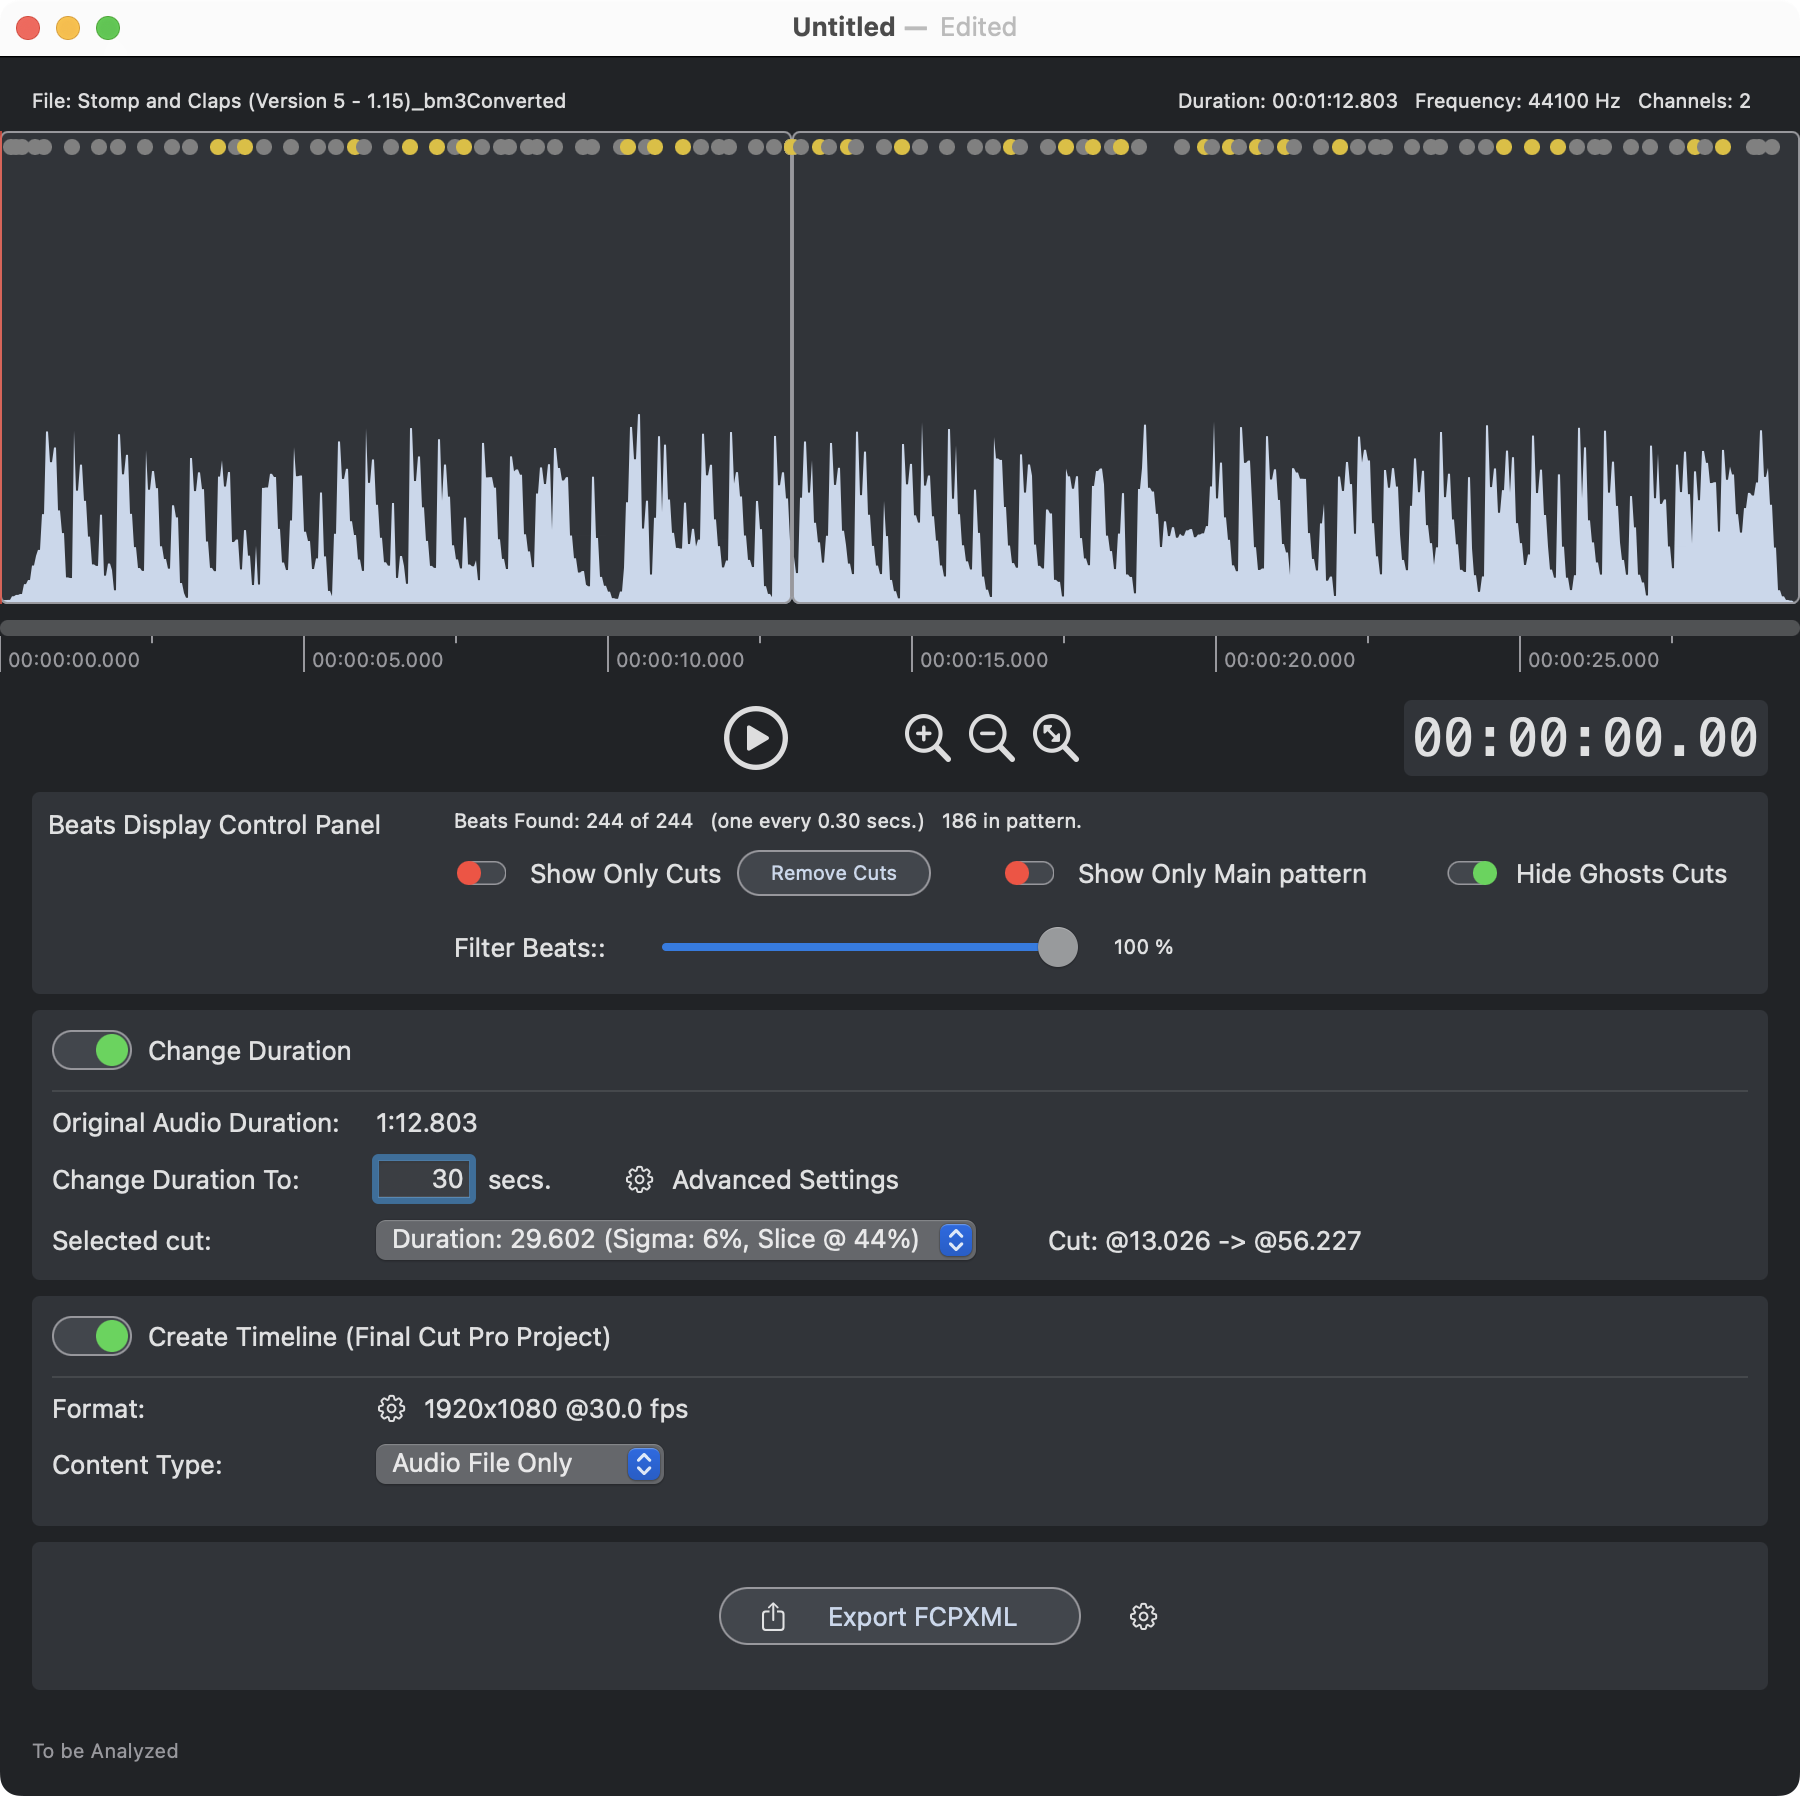Click the 00:00:20.000 timeline ruler mark

coord(1289,660)
